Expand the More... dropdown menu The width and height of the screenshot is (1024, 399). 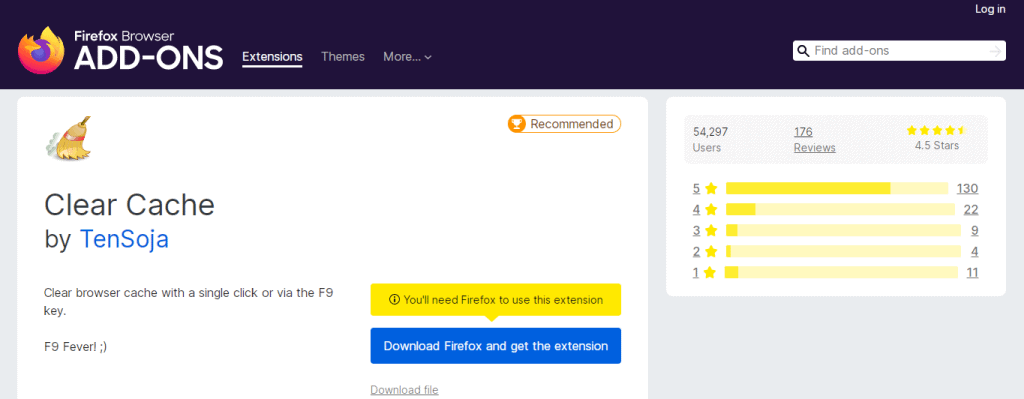pyautogui.click(x=408, y=57)
